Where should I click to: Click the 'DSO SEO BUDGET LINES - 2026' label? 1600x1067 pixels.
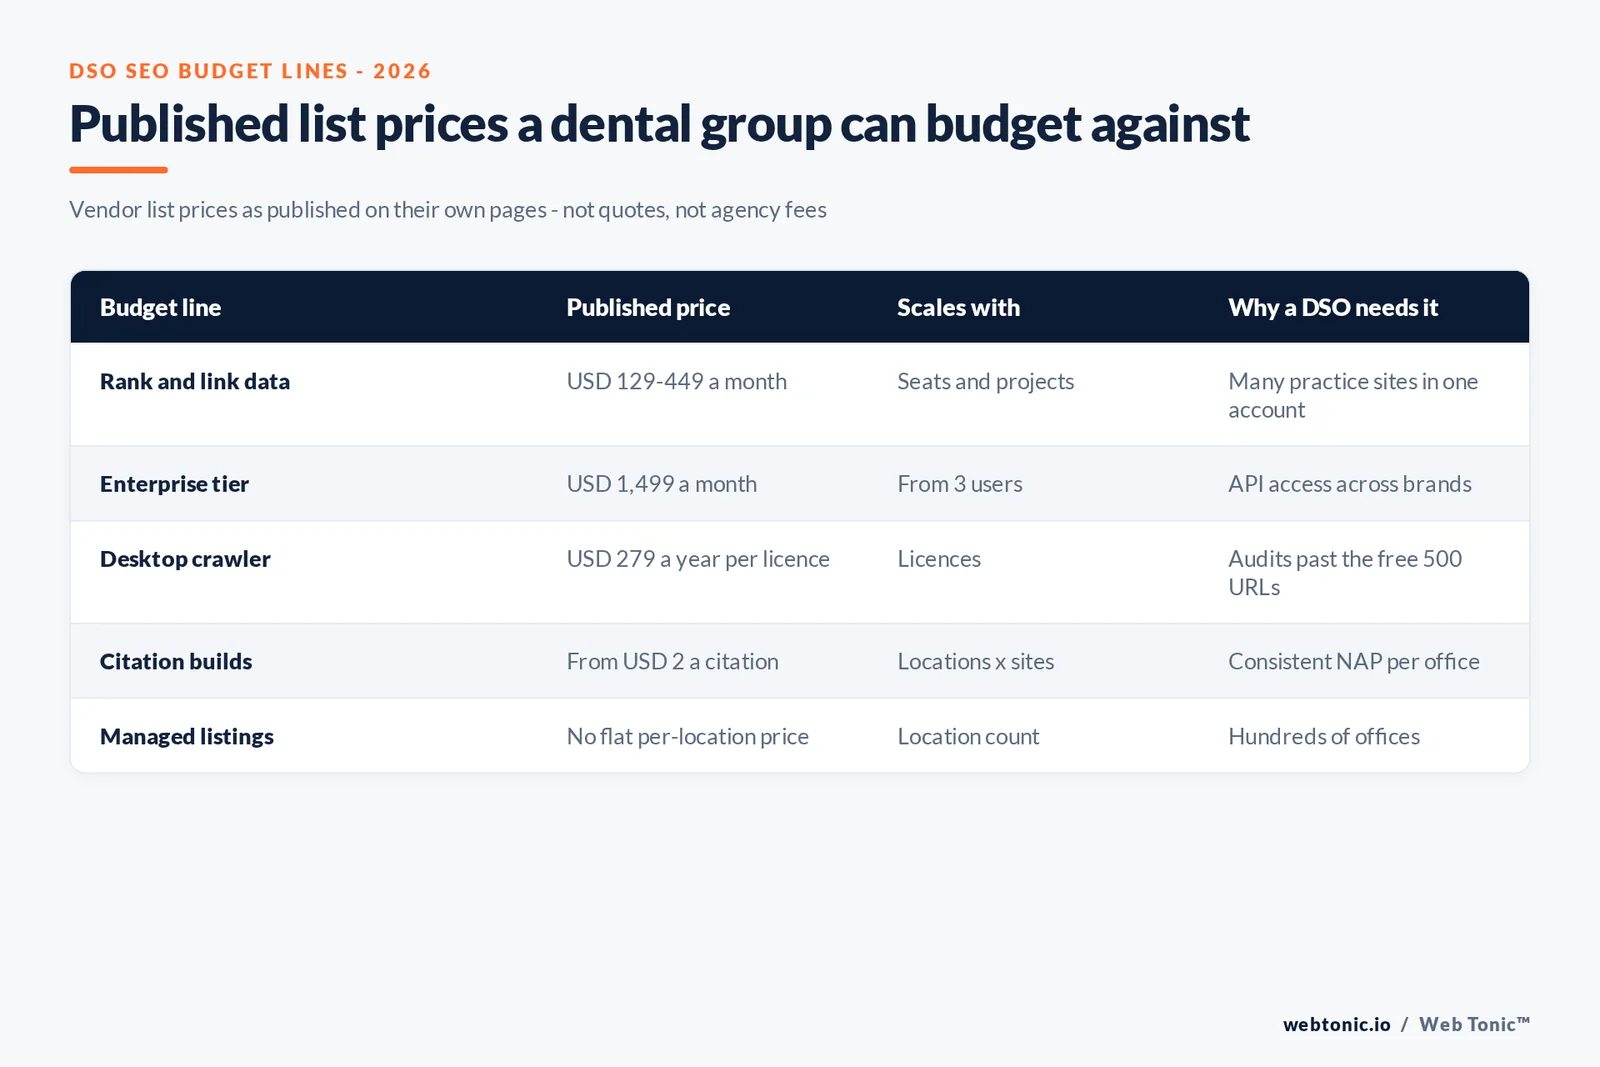[x=250, y=71]
